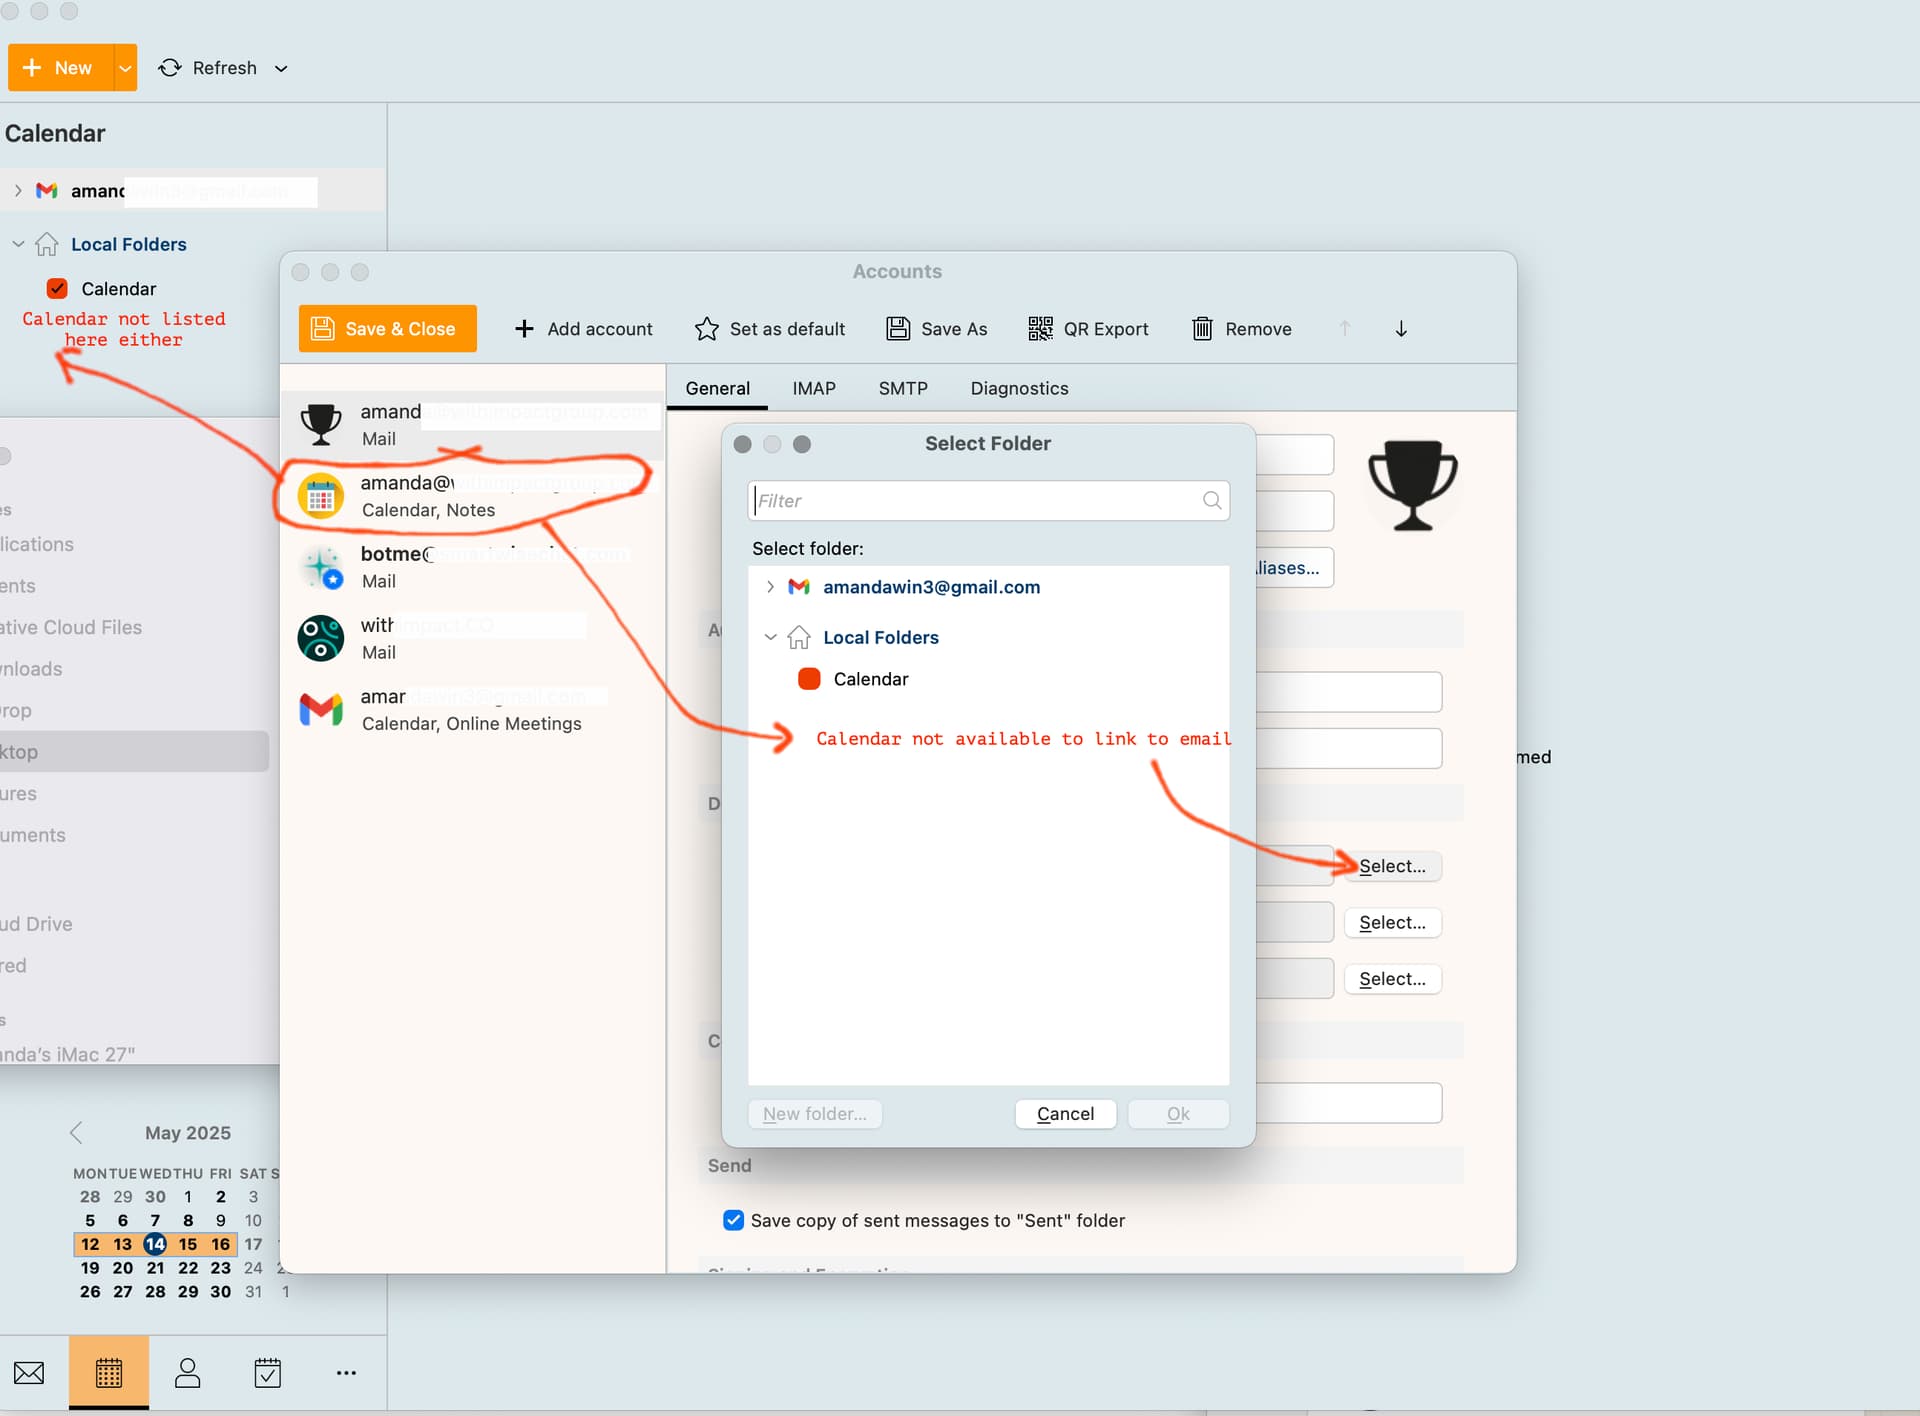Collapse Local Folders in Select Folder dialog
Image resolution: width=1920 pixels, height=1416 pixels.
point(770,637)
